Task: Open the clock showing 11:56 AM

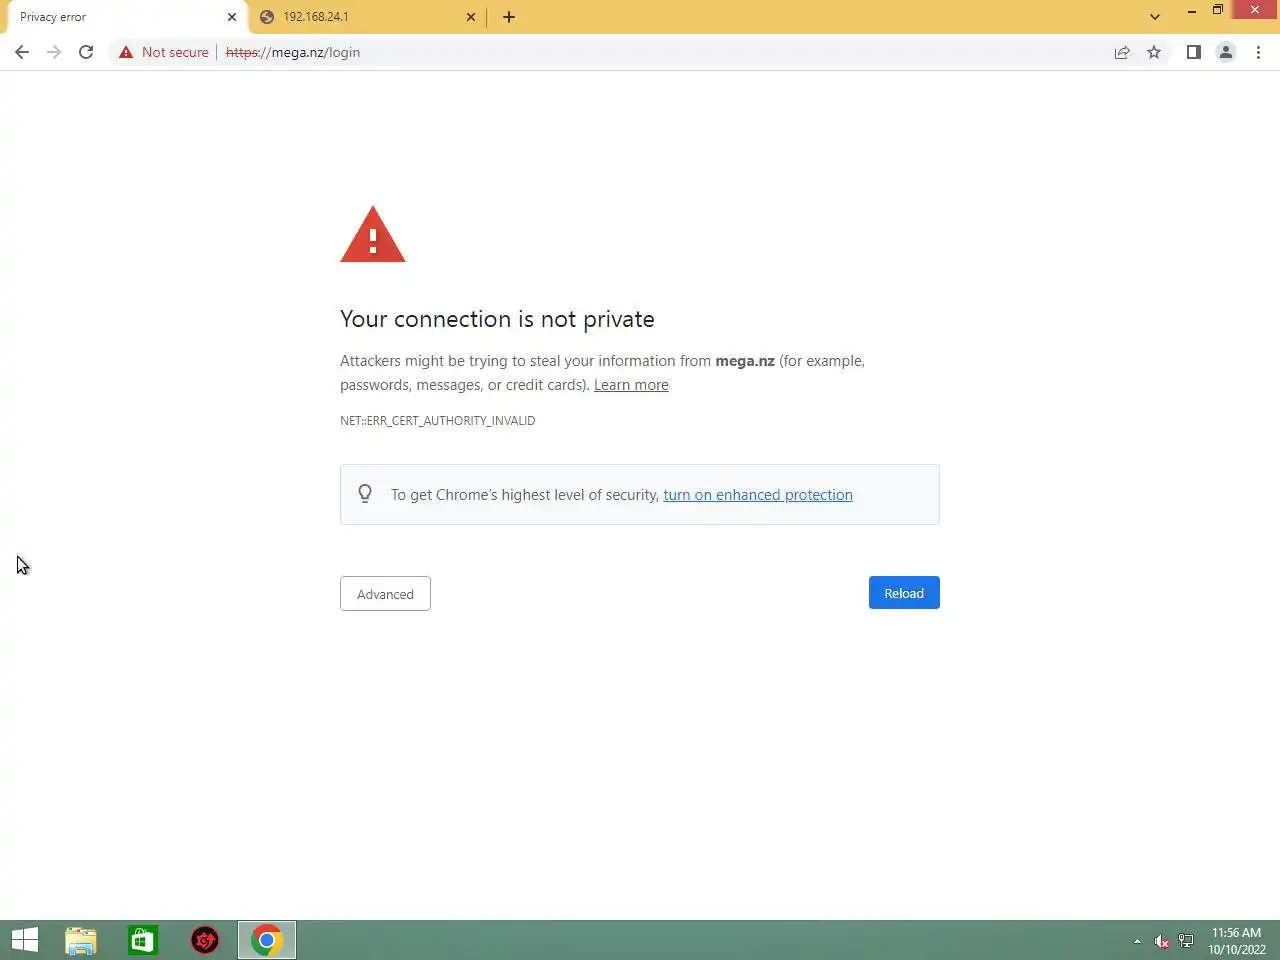Action: tap(1237, 941)
